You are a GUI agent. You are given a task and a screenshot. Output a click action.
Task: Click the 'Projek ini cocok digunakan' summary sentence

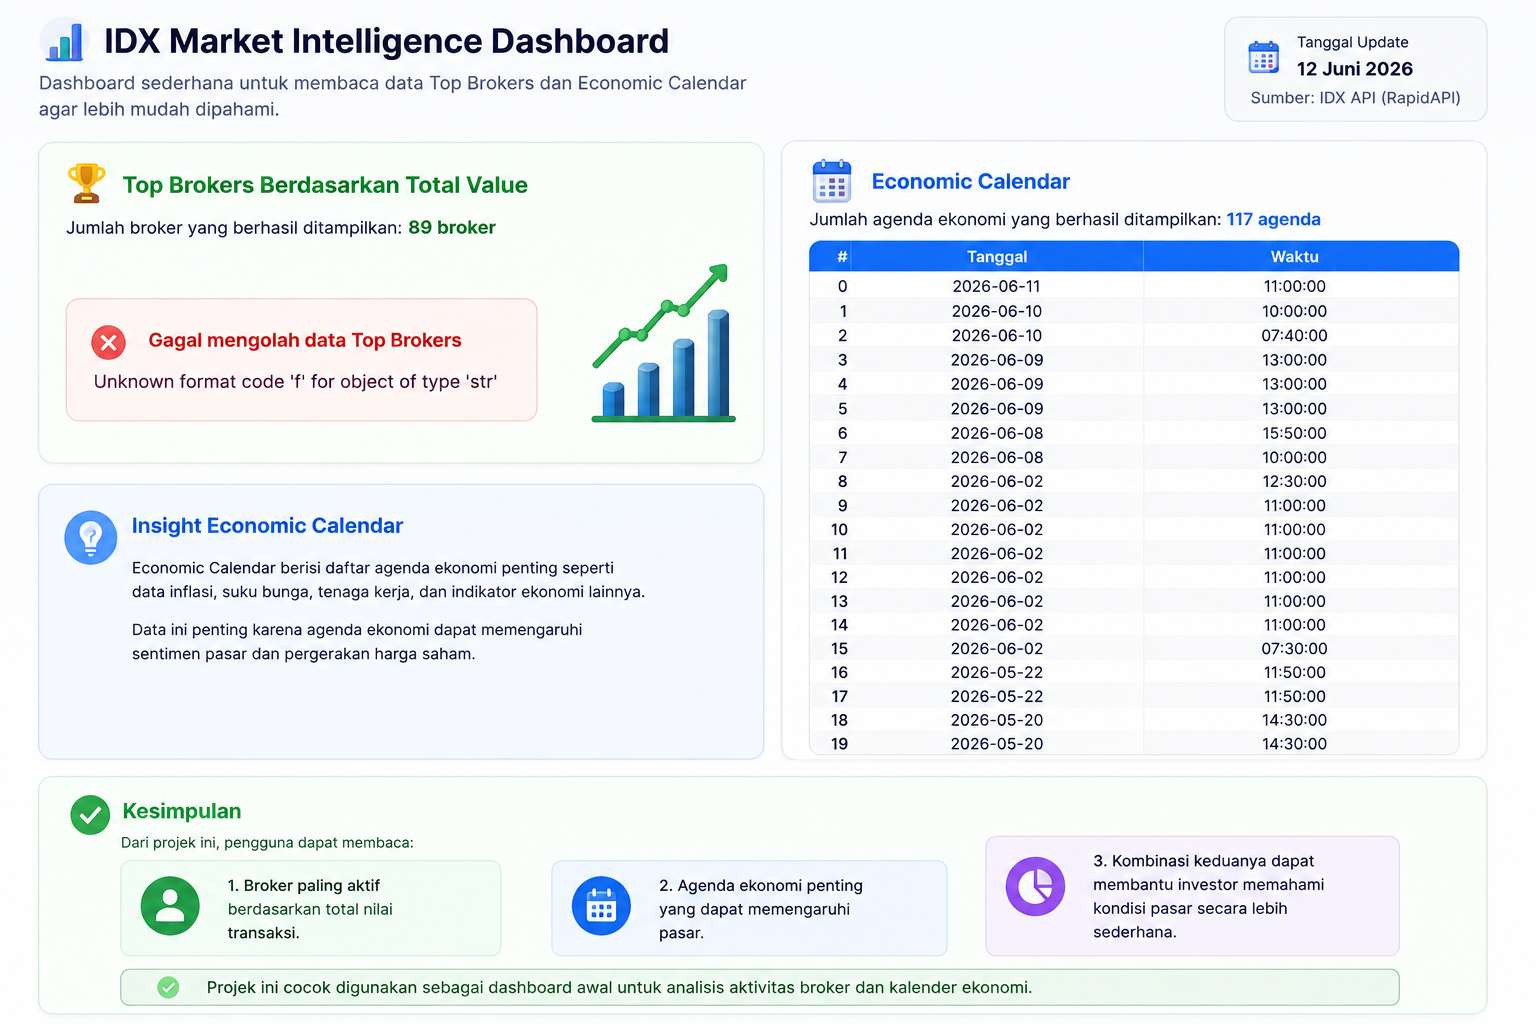coord(619,987)
